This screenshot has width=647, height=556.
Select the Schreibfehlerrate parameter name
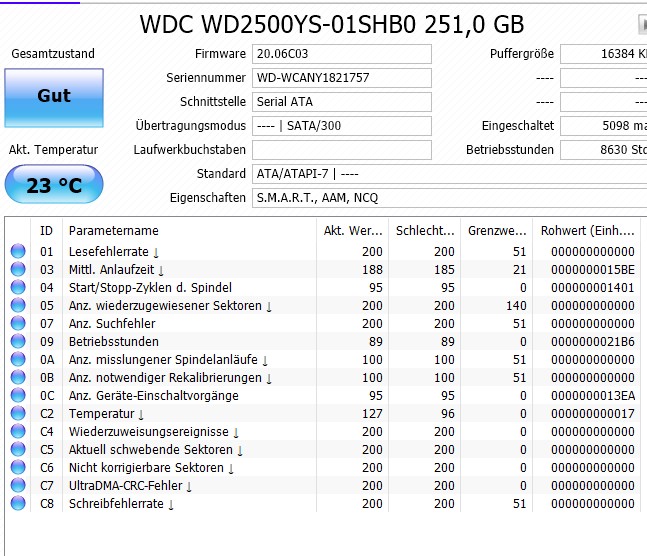point(116,503)
